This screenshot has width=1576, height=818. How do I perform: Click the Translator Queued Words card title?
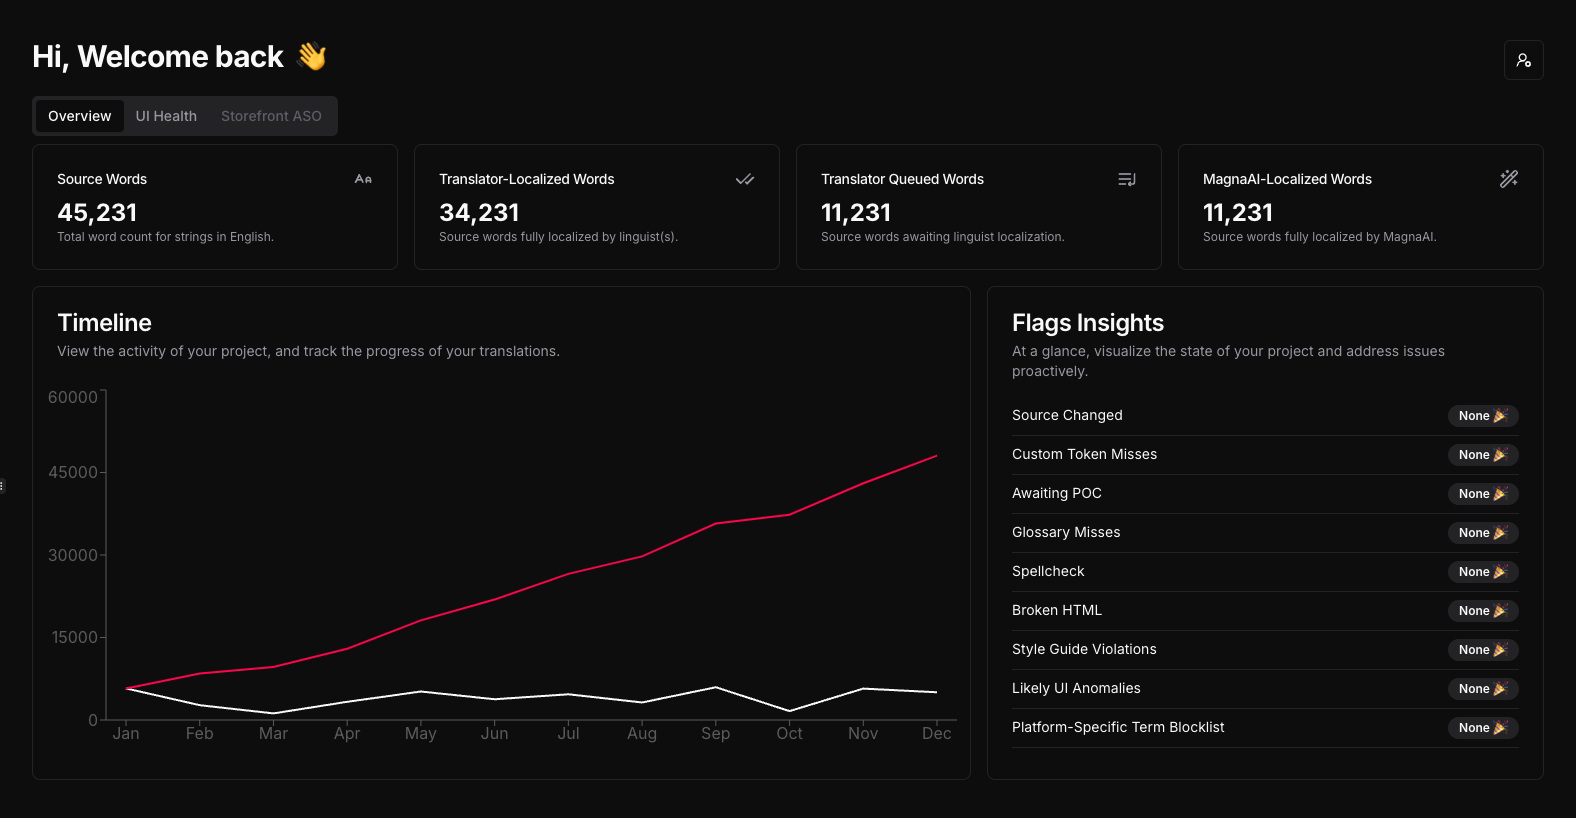[x=902, y=179]
